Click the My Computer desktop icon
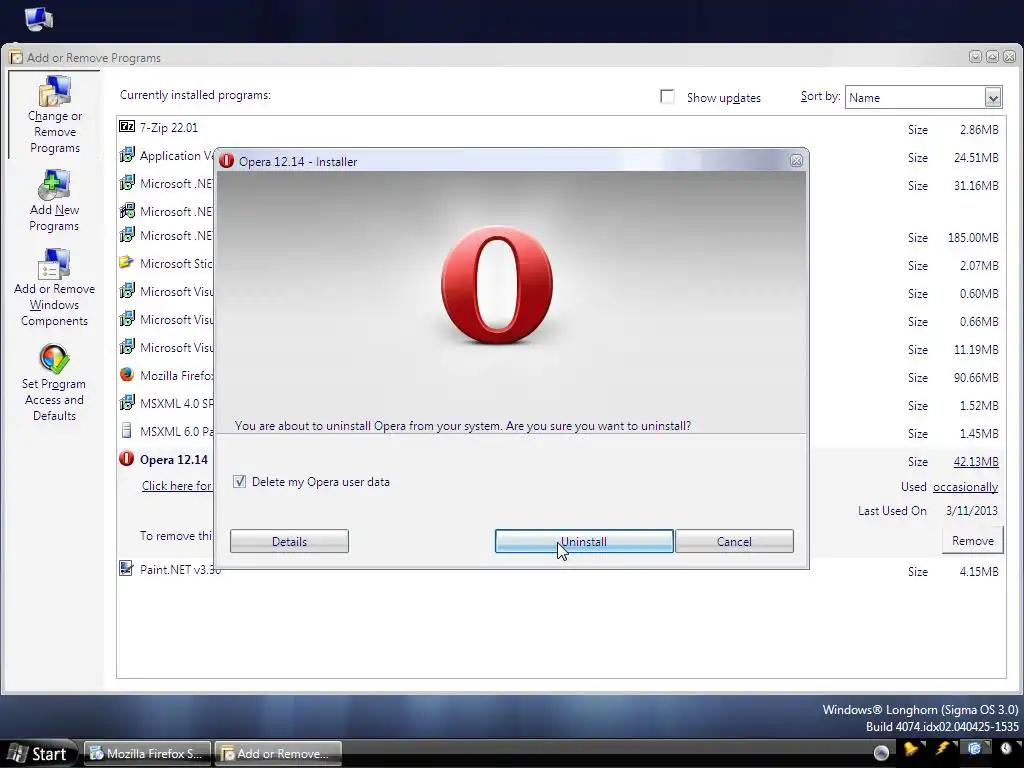 pyautogui.click(x=39, y=18)
